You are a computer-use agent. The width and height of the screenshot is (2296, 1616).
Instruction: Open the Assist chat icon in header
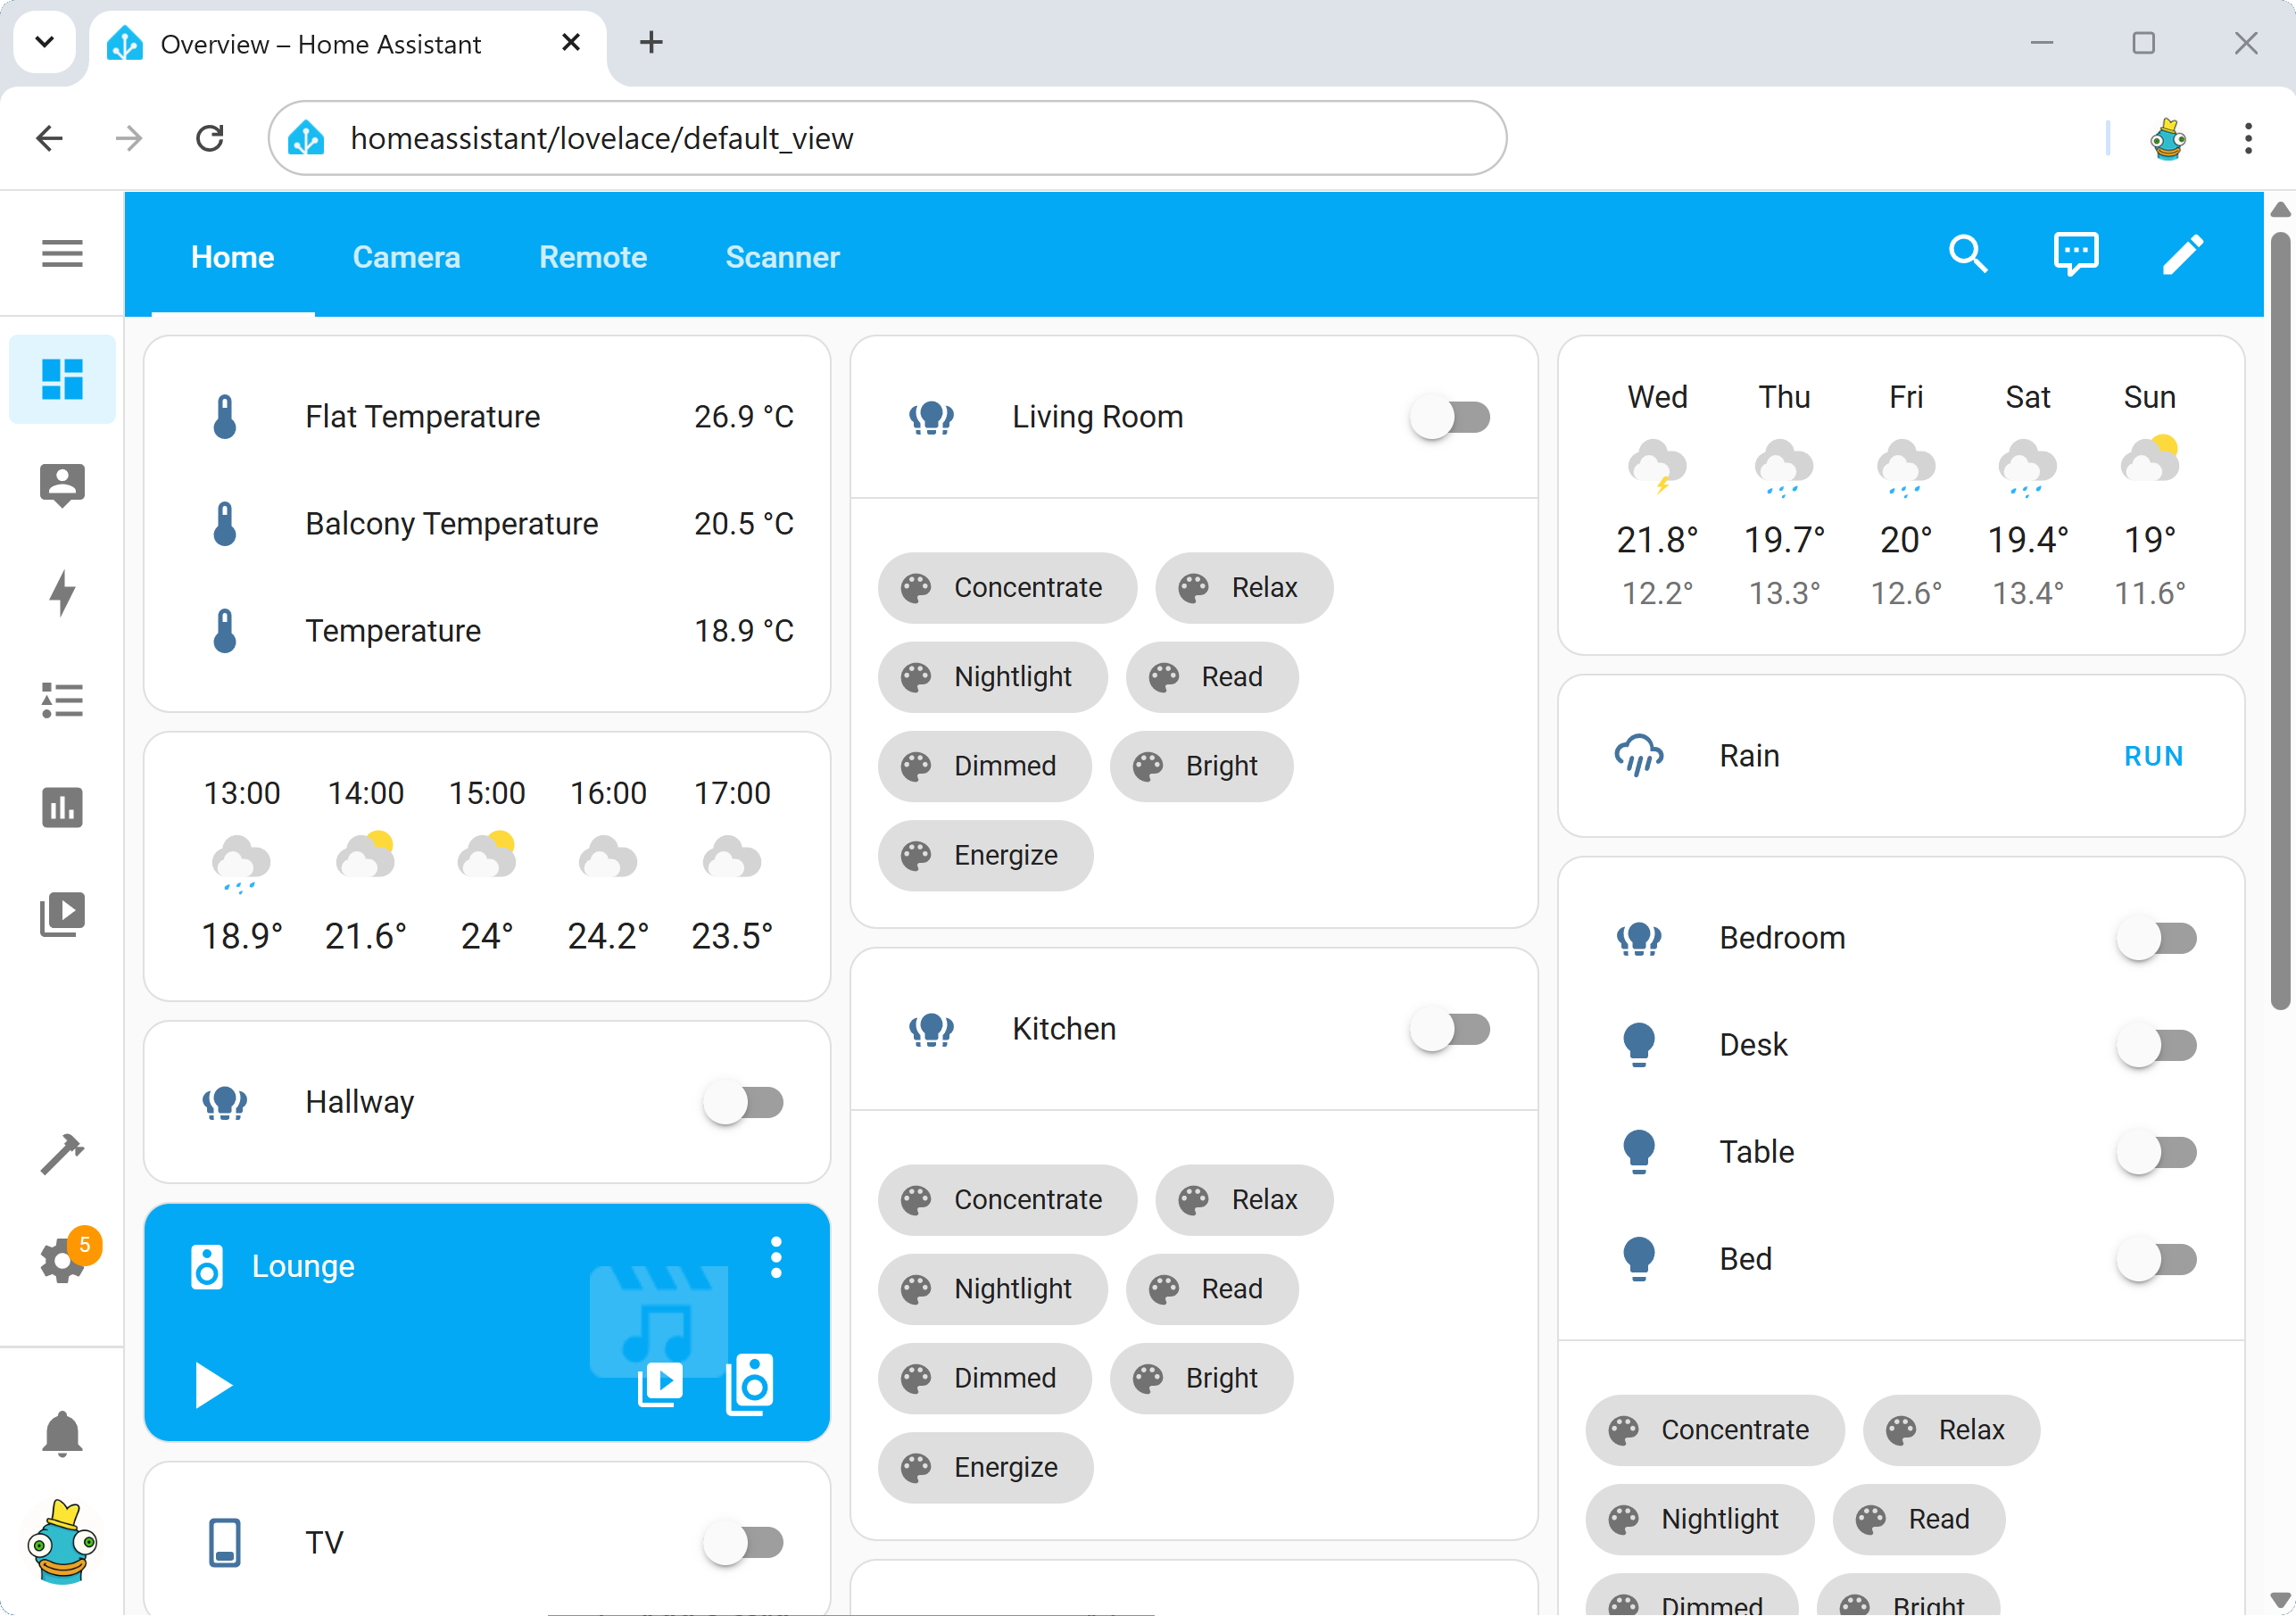(2075, 254)
